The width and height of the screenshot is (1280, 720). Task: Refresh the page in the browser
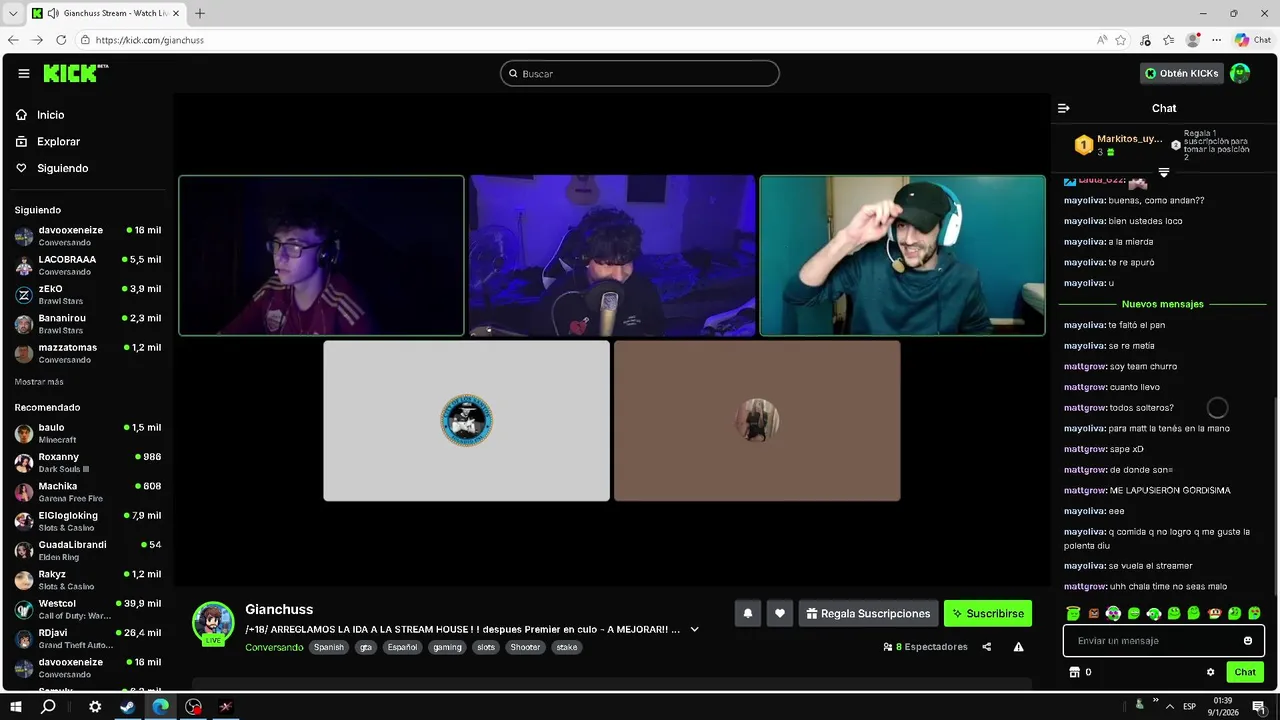(x=61, y=40)
